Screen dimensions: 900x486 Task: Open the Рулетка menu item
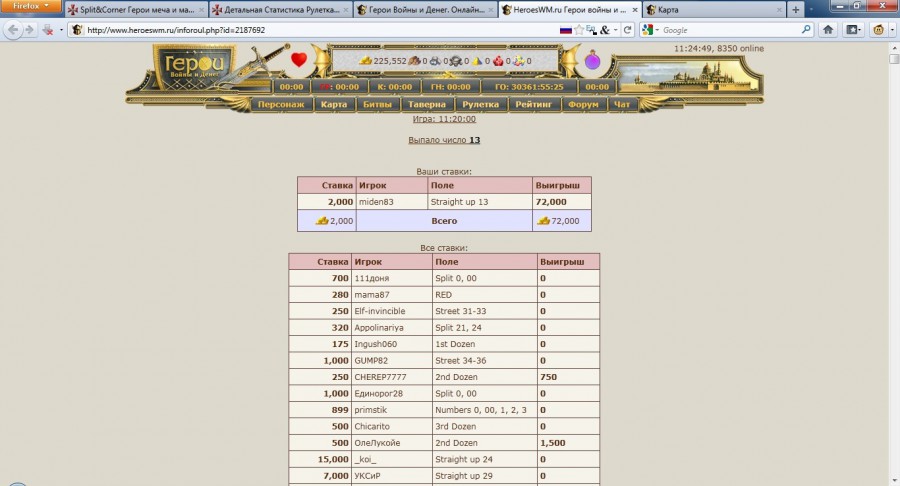click(481, 104)
